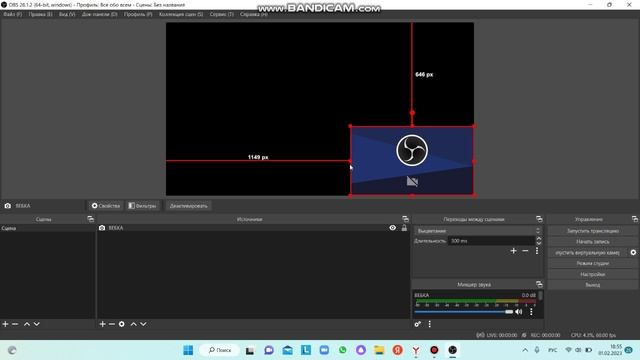
Task: Click the ВЕБКА audio level meter
Action: click(x=475, y=302)
